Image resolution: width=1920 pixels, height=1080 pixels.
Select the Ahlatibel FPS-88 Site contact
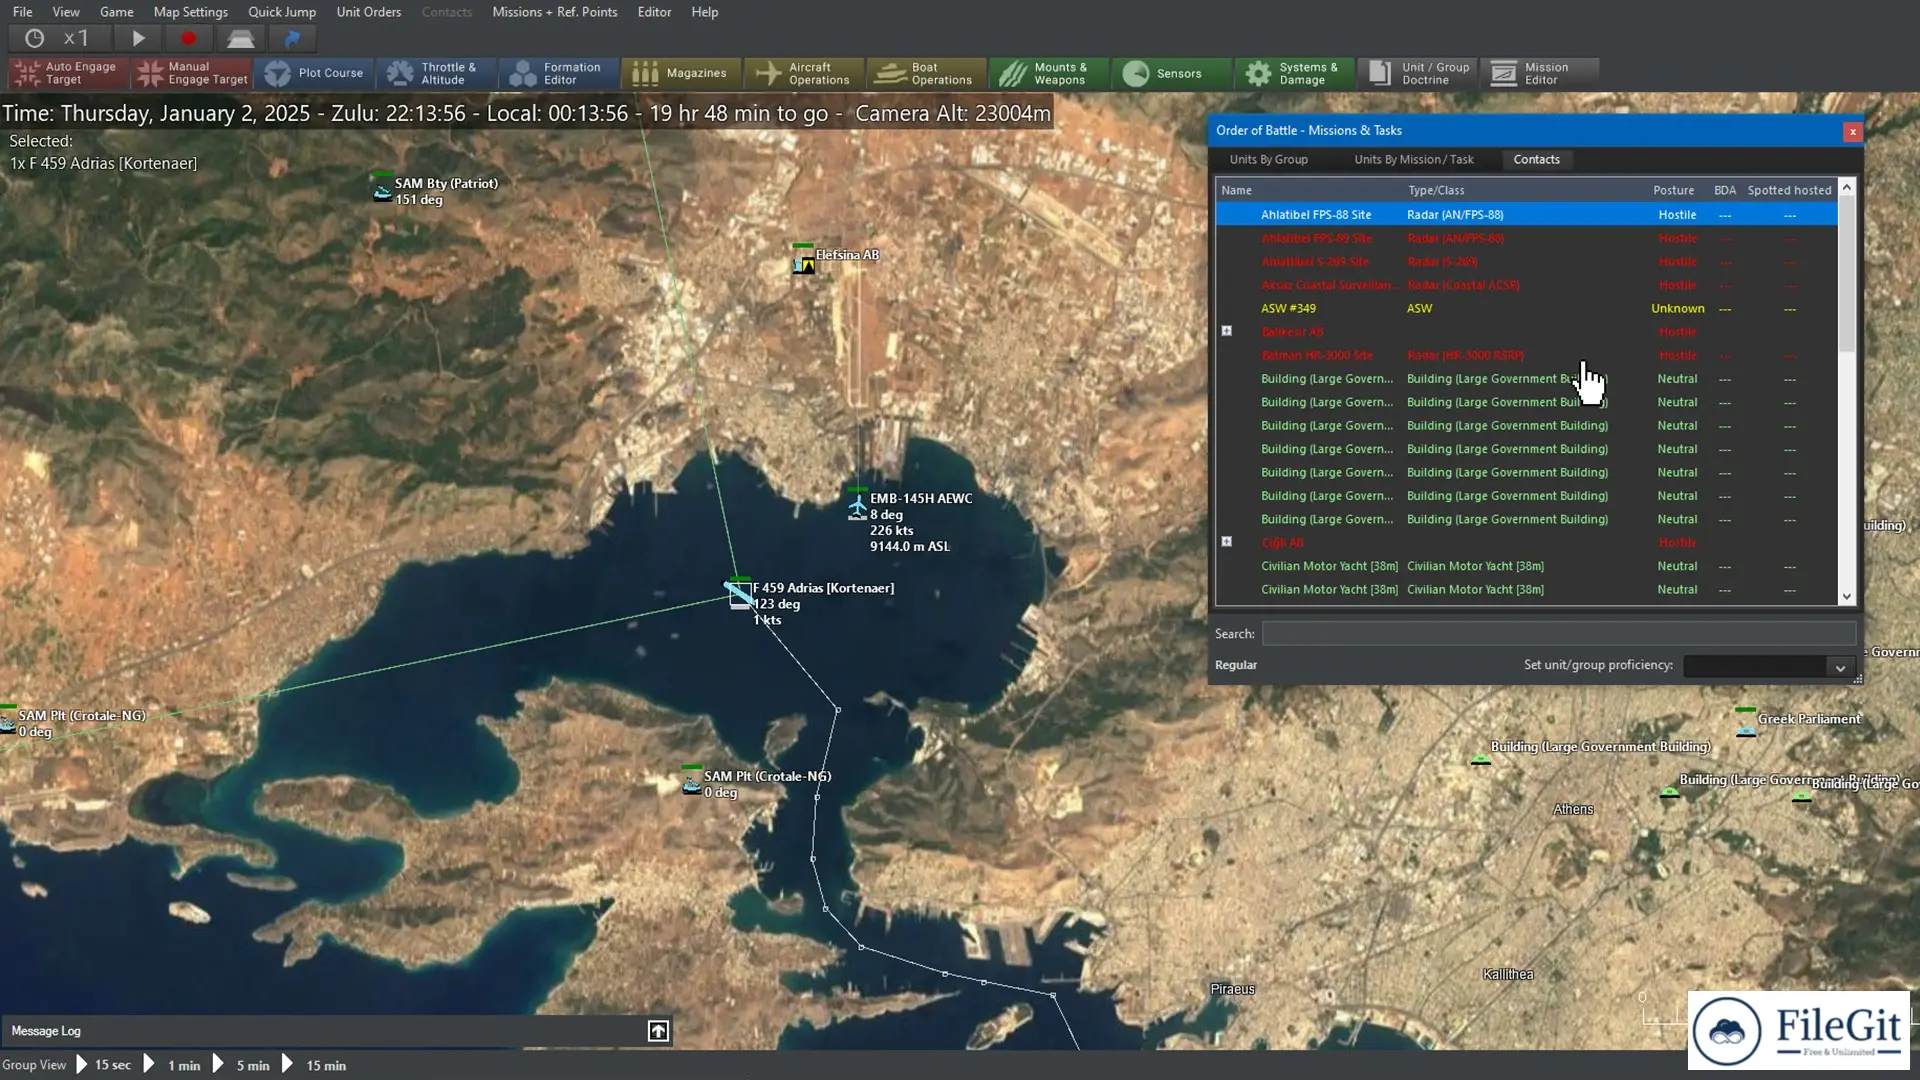[1526, 214]
